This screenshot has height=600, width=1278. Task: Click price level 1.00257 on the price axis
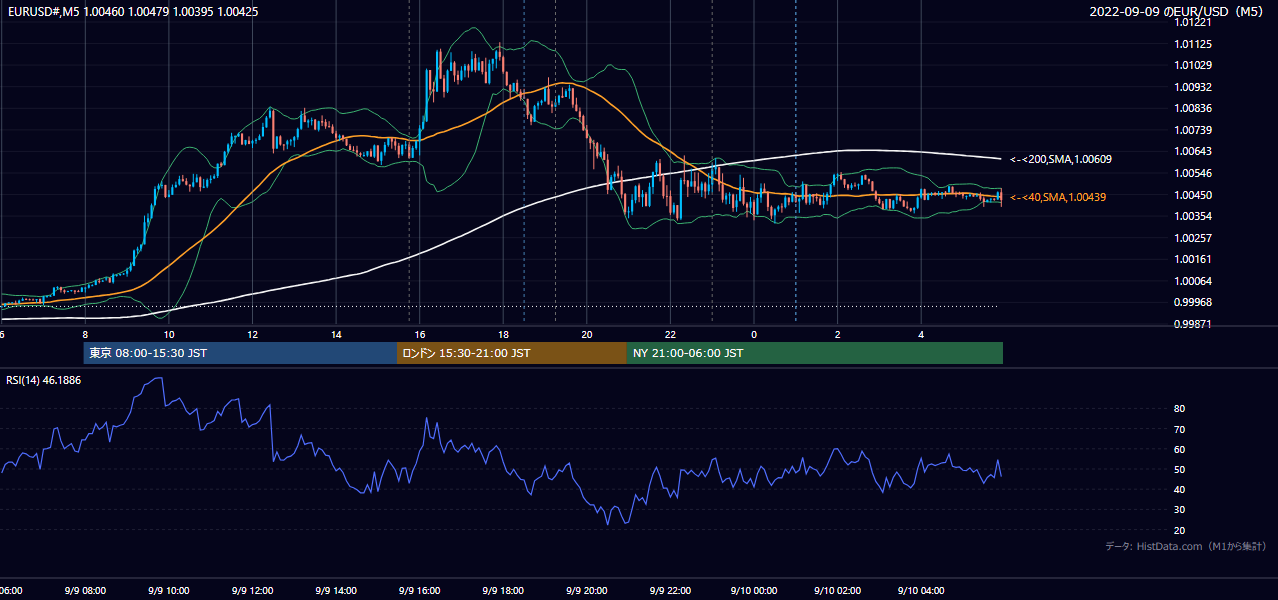pyautogui.click(x=1192, y=238)
